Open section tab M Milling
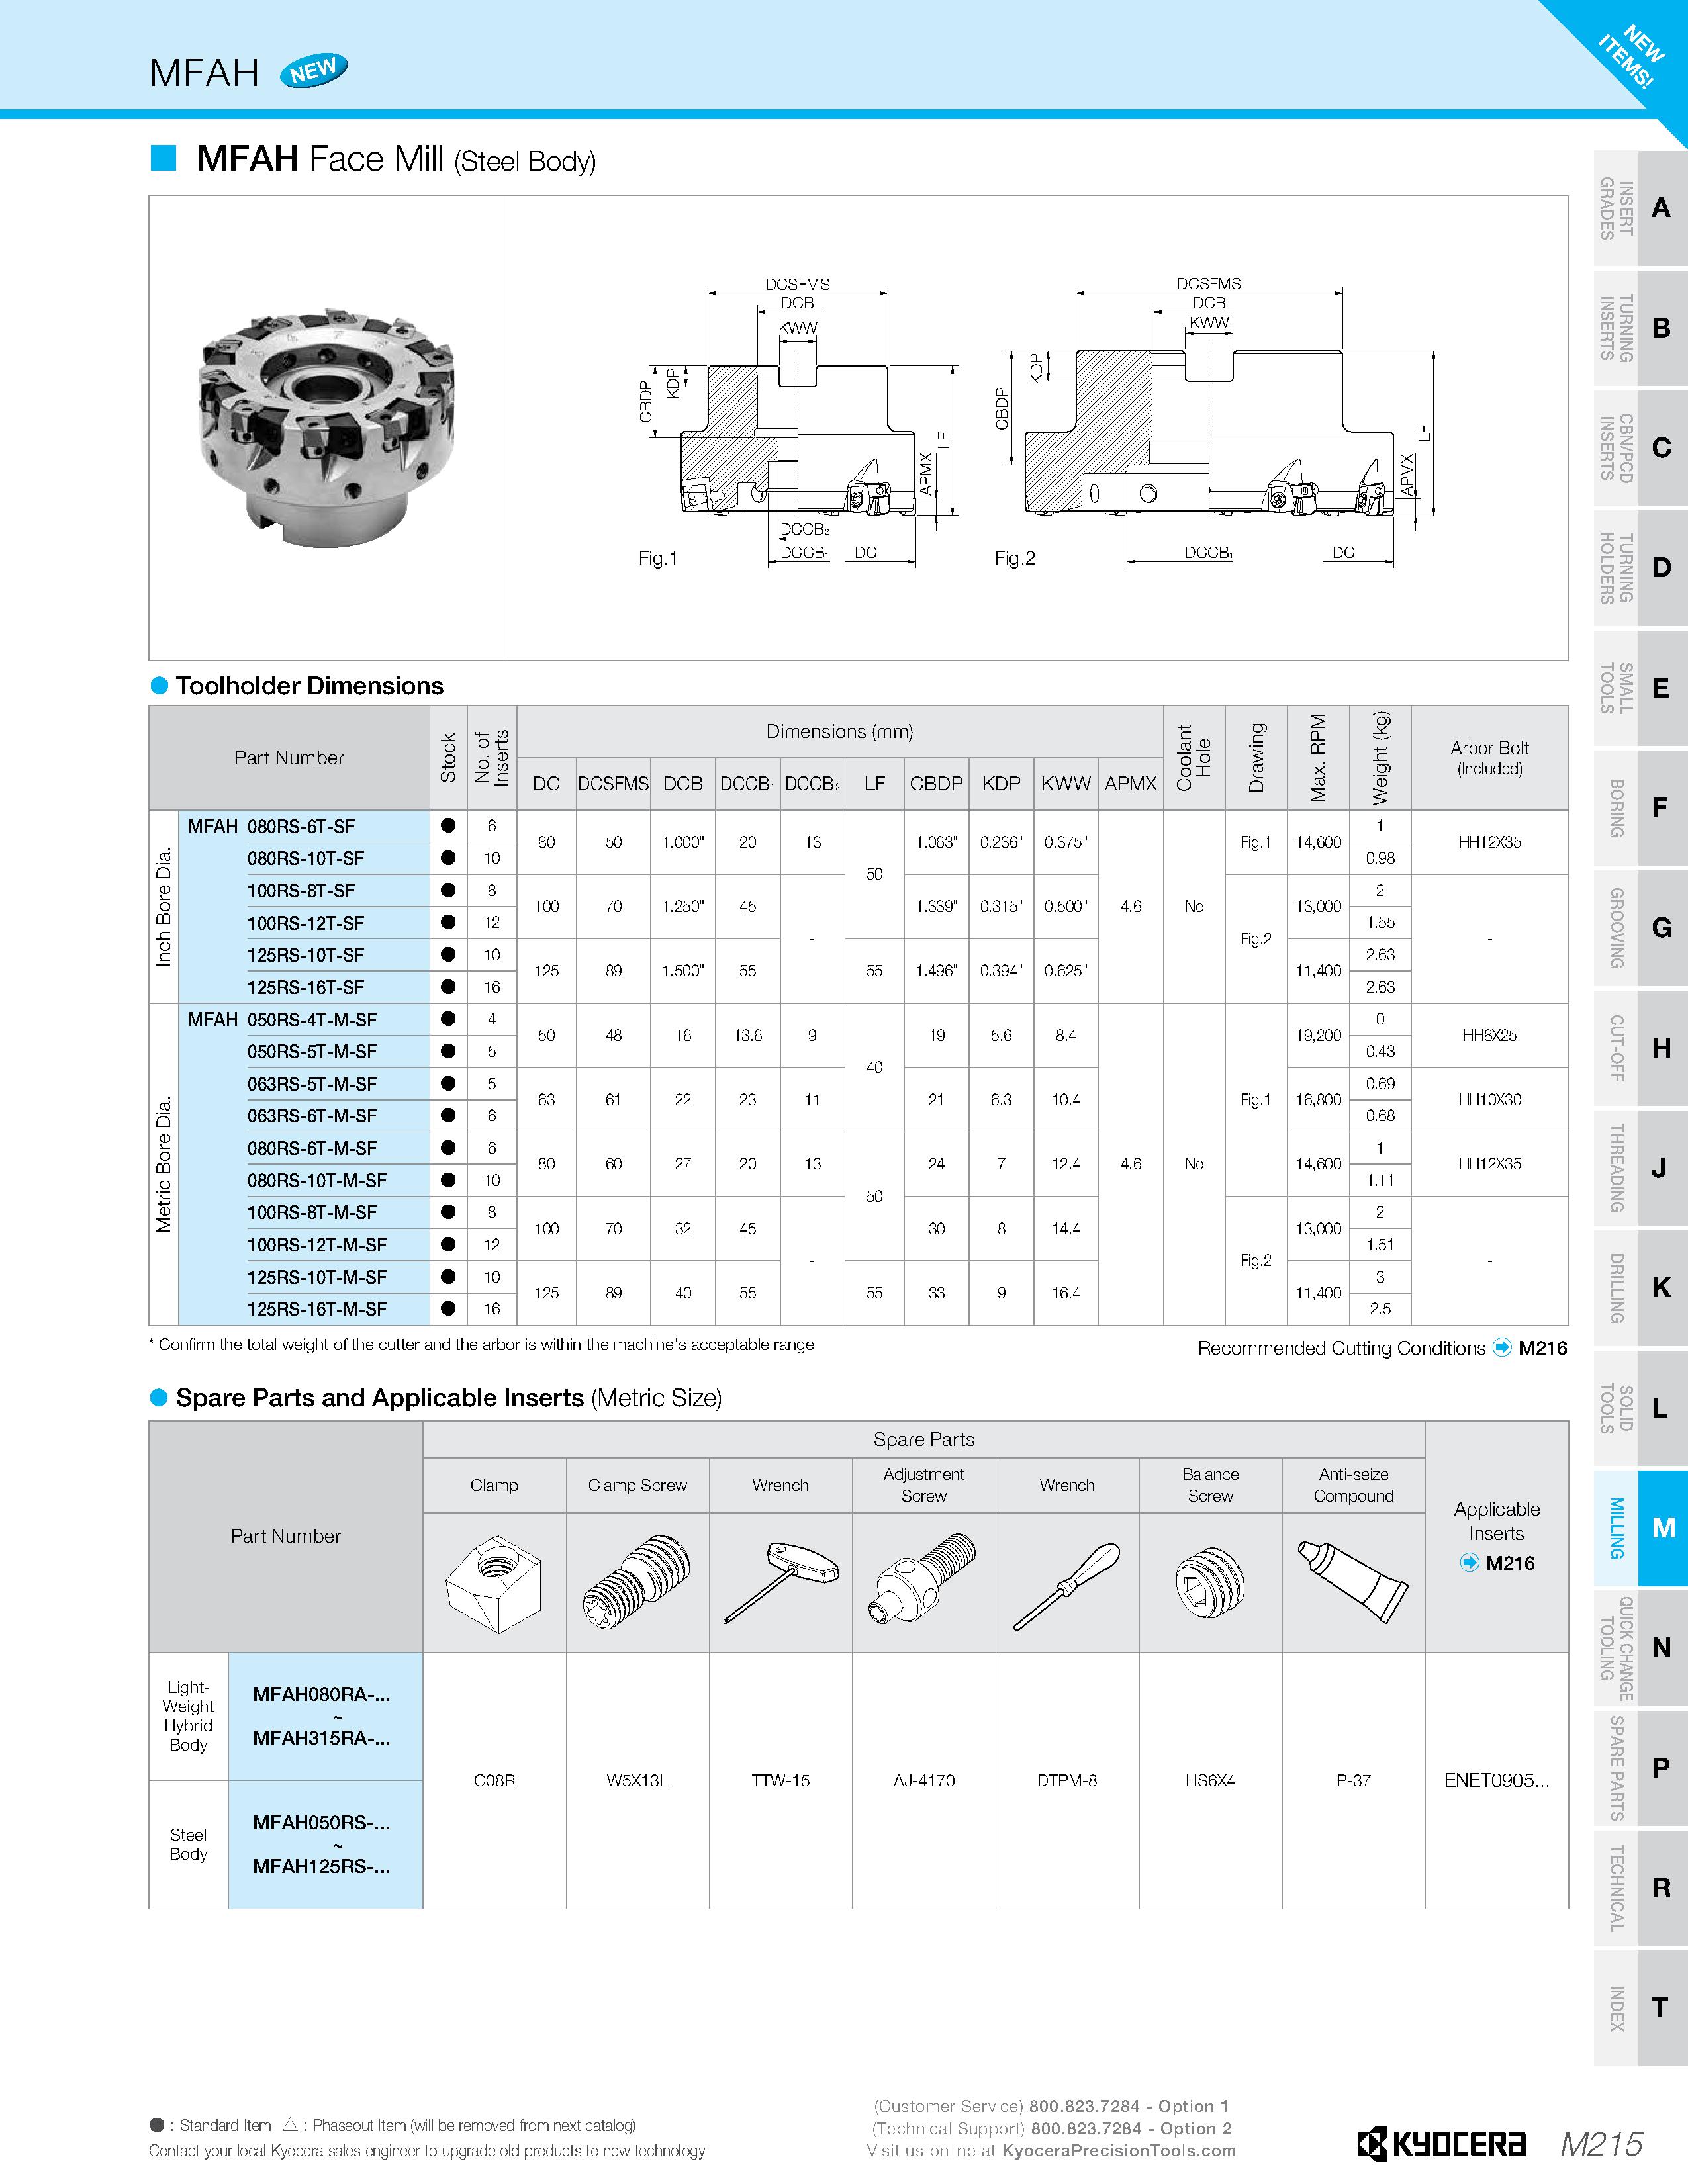 coord(1641,1528)
